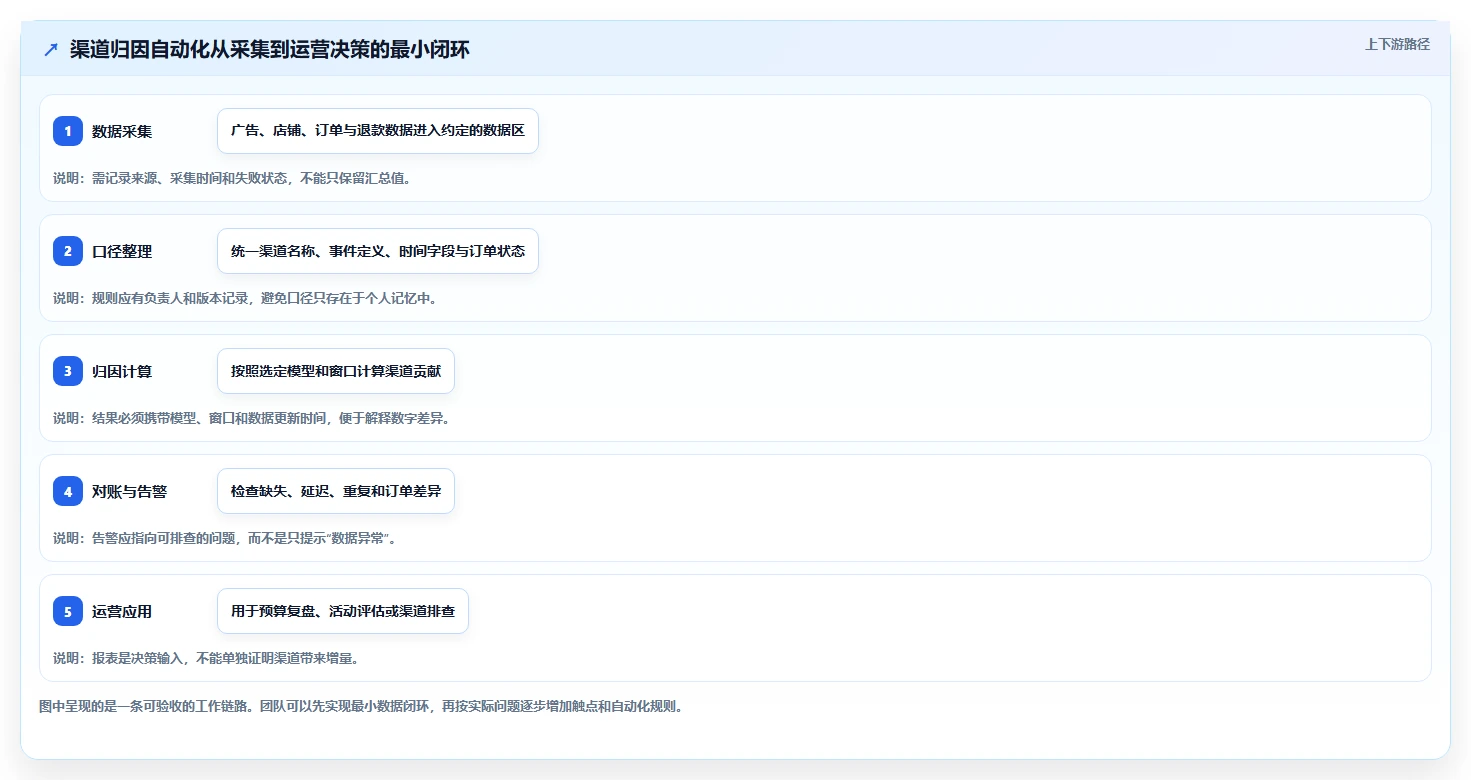Click the step number 1 badge
The image size is (1471, 780).
click(68, 131)
